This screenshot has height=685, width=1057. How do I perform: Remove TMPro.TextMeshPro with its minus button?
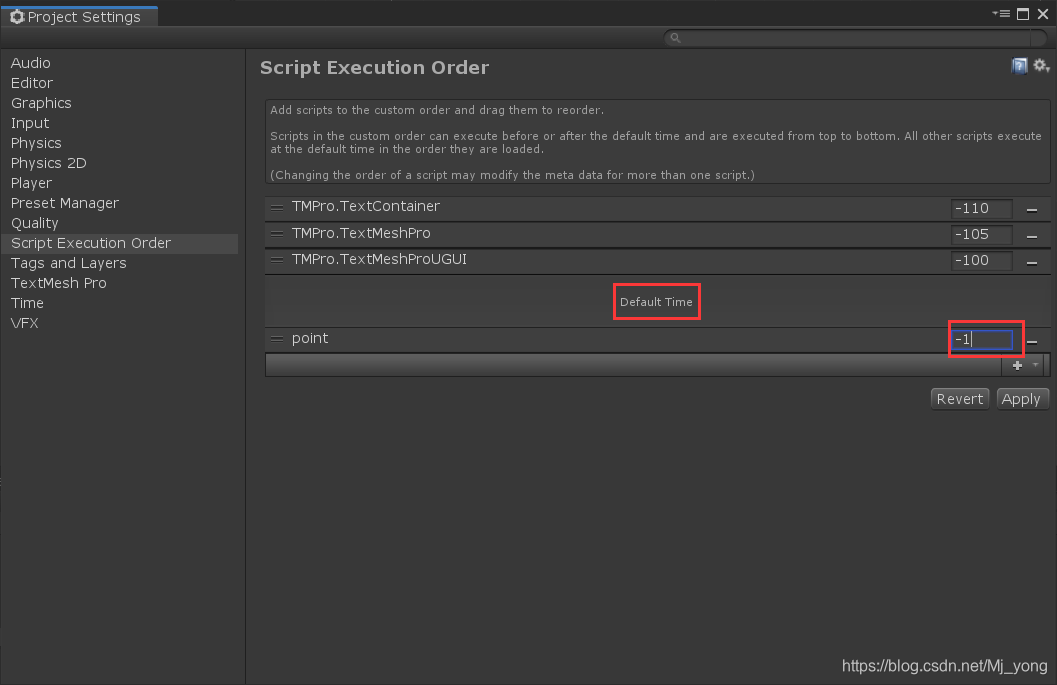coord(1031,236)
